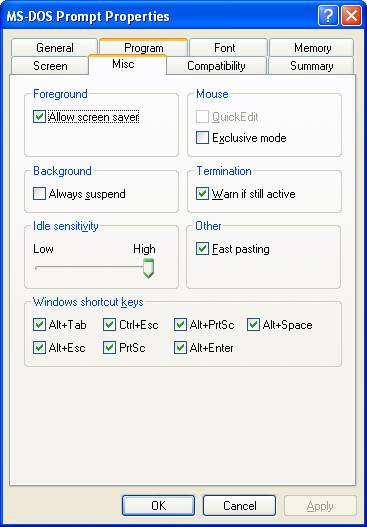Image resolution: width=367 pixels, height=527 pixels.
Task: Click the Windows shortcut keys group label
Action: [88, 302]
